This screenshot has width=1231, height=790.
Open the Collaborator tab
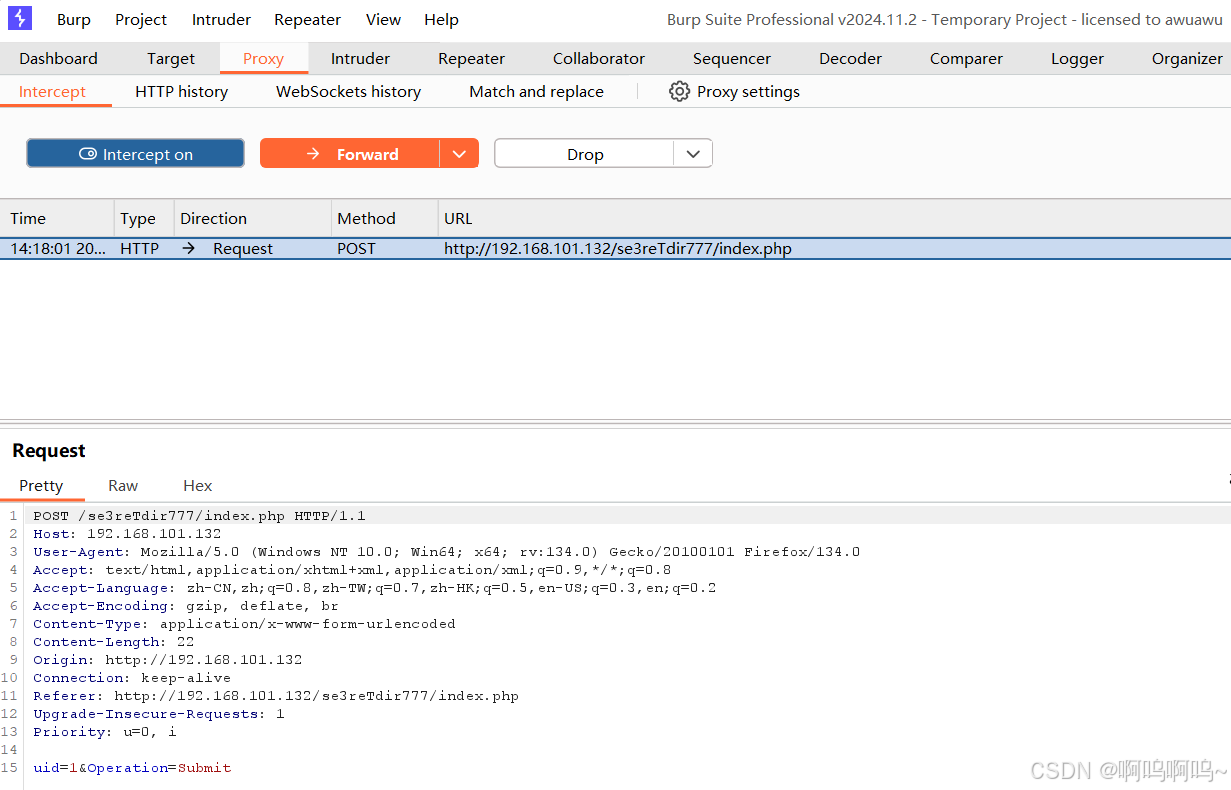599,59
